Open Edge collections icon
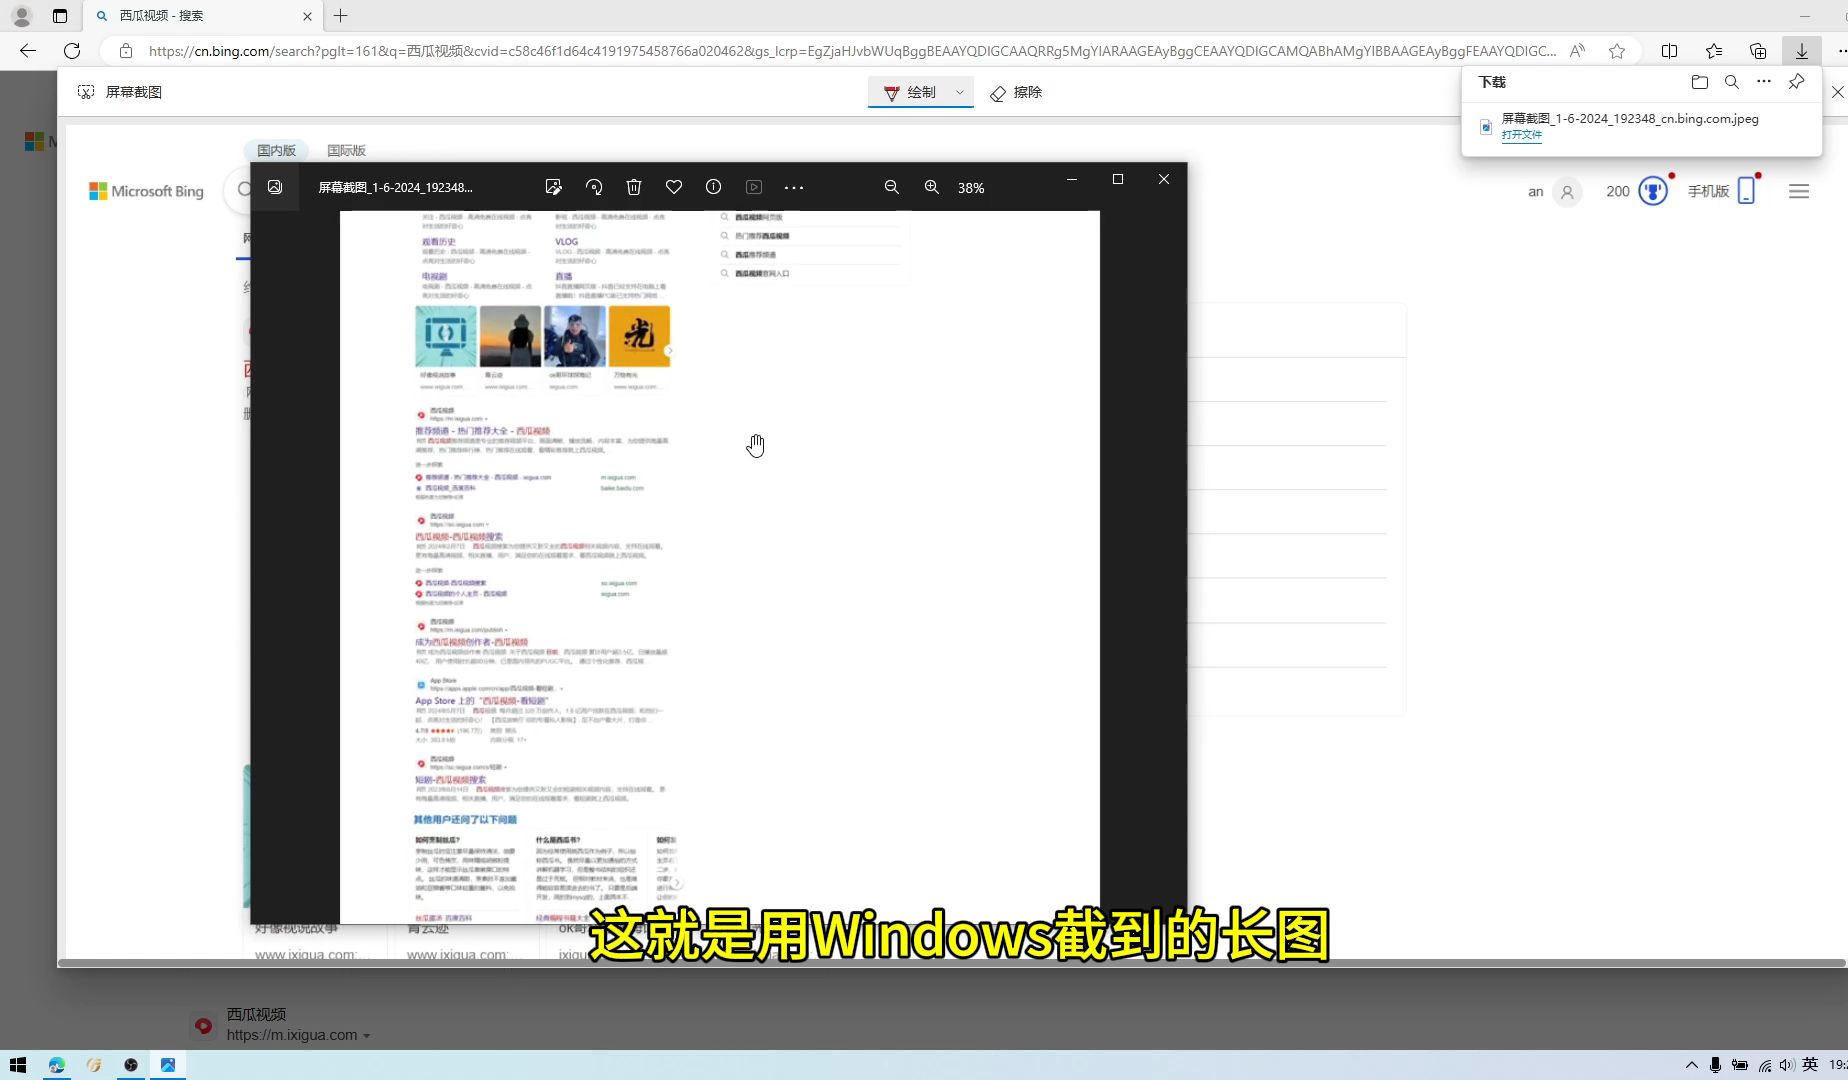This screenshot has height=1080, width=1848. [x=1758, y=51]
